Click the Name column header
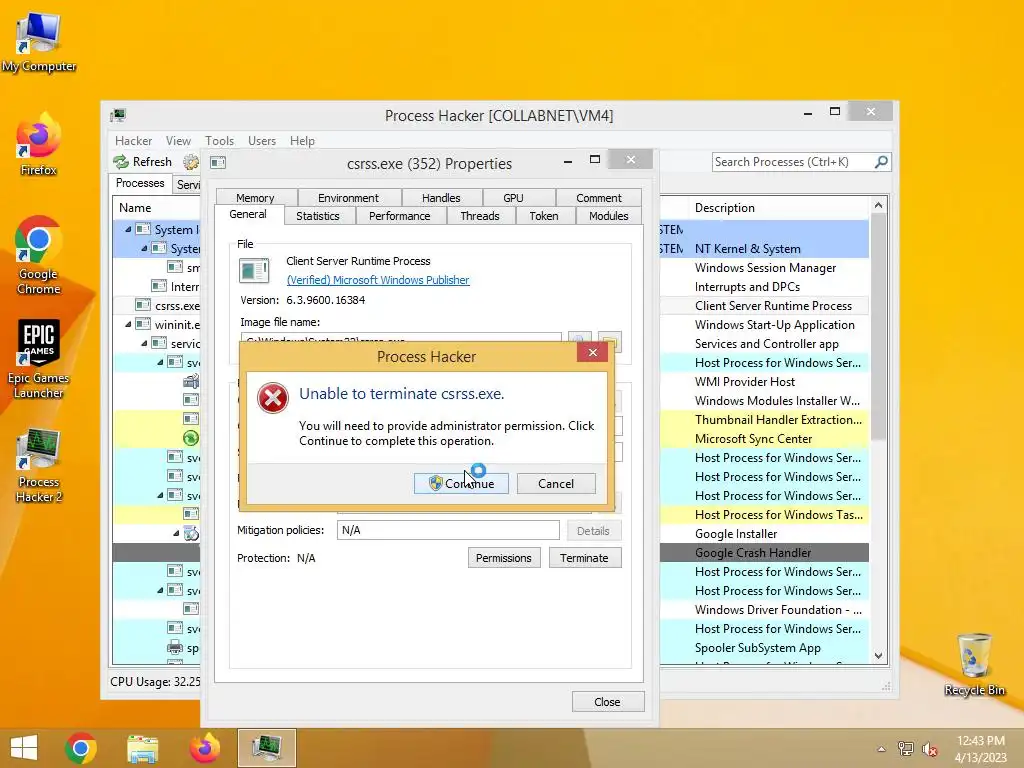Screen dimensions: 1024x768 pos(157,208)
